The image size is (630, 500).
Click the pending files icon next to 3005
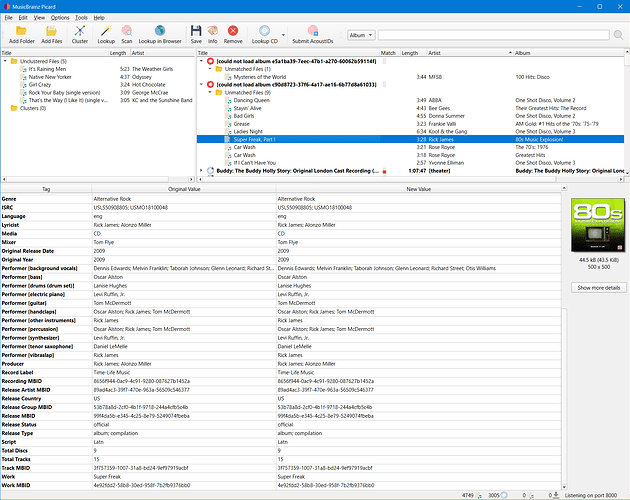[504, 495]
